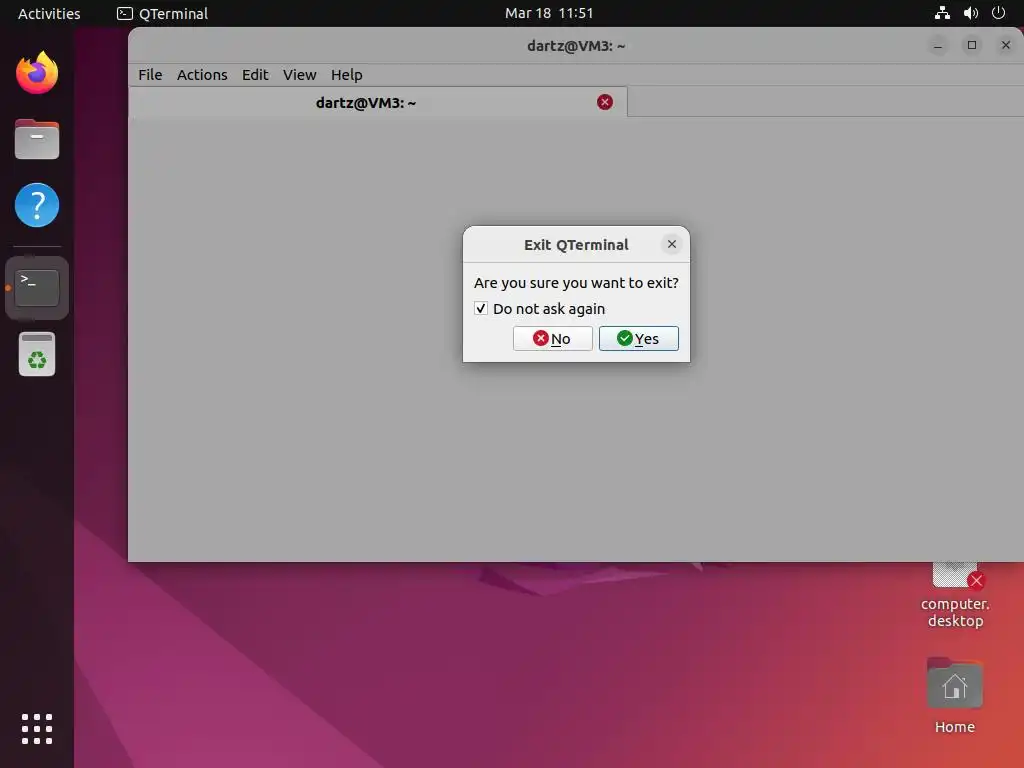This screenshot has width=1024, height=768.
Task: Uncheck the Do not ask again checkbox
Action: click(x=481, y=308)
